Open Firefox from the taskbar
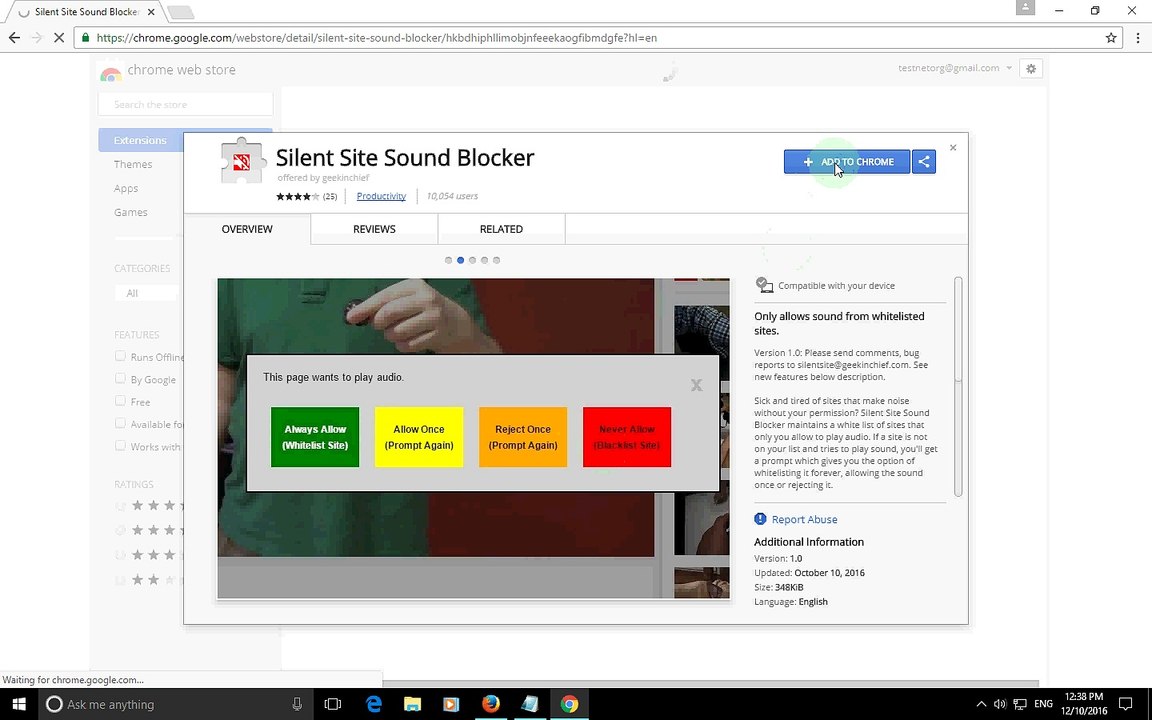 (490, 704)
